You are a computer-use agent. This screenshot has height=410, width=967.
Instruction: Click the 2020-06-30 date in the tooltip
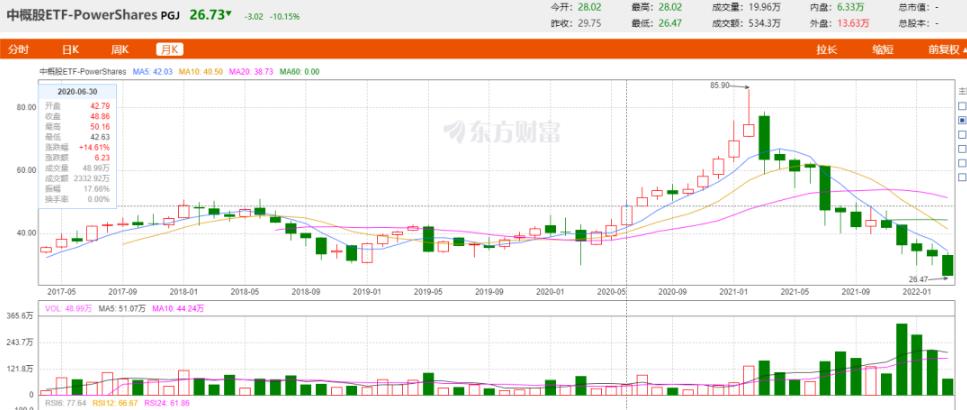[76, 91]
